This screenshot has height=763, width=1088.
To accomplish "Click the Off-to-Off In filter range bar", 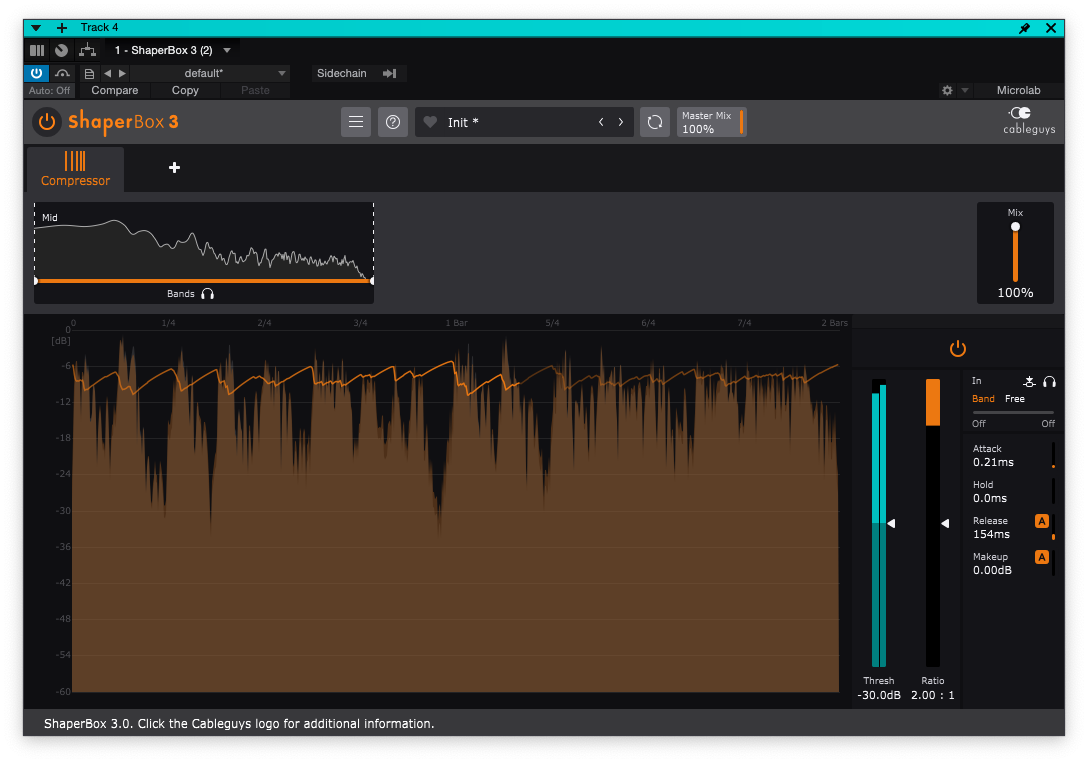I will [1013, 413].
